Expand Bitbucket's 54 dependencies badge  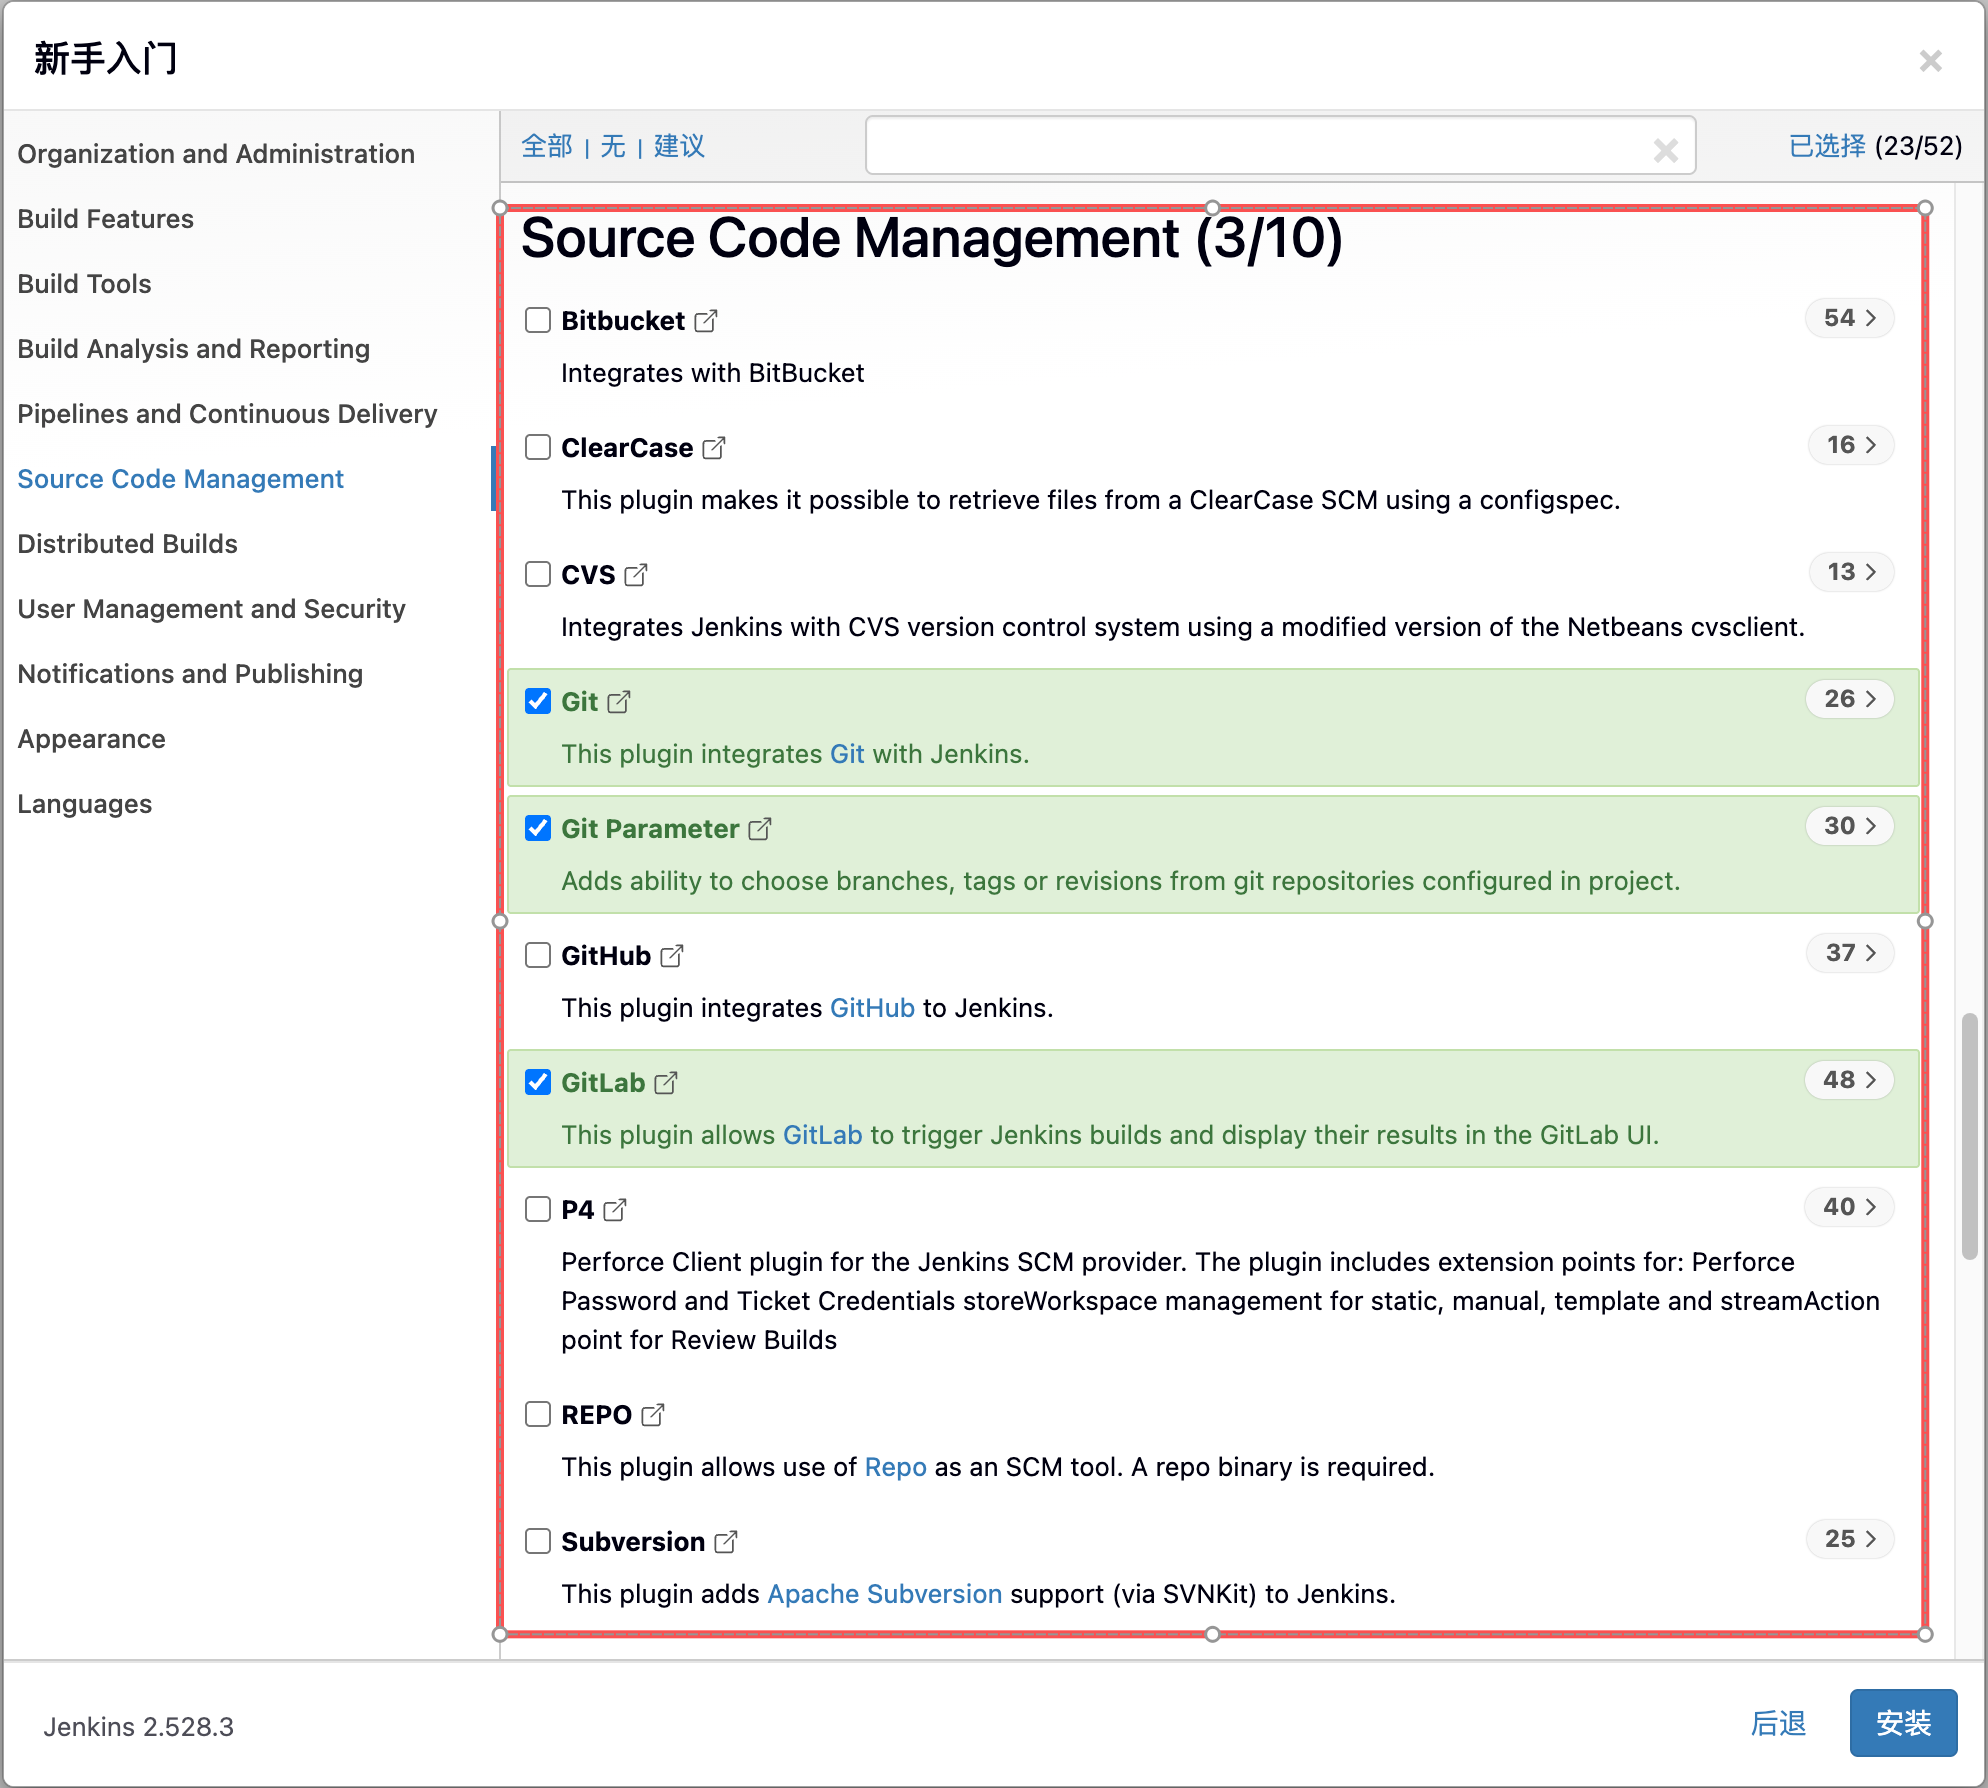[1849, 318]
